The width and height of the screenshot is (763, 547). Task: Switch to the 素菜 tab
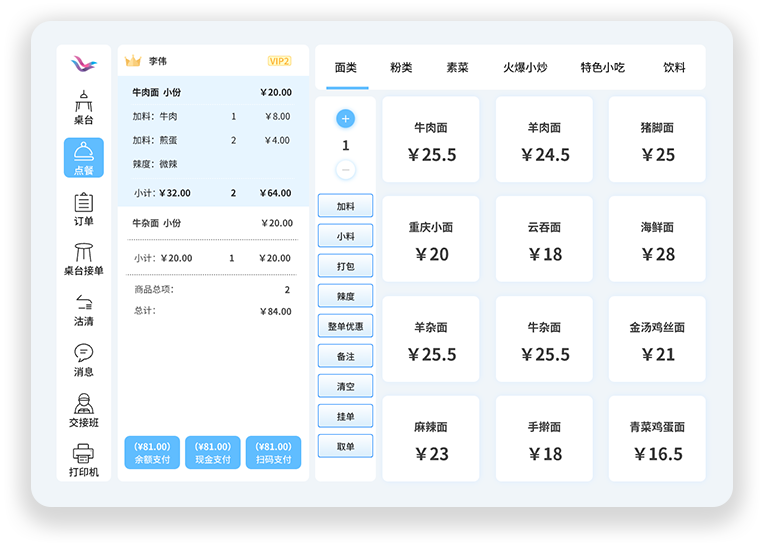pyautogui.click(x=457, y=68)
